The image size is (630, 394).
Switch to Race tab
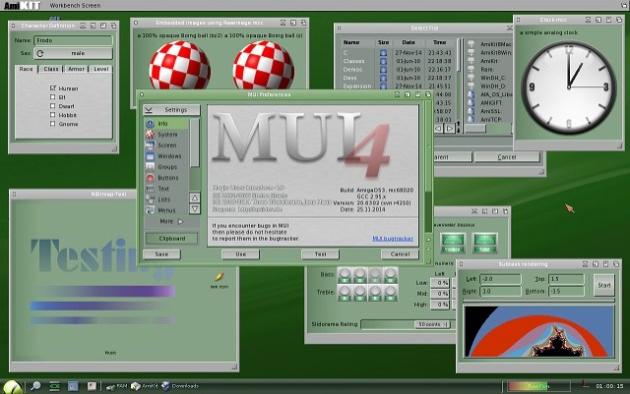coord(26,69)
